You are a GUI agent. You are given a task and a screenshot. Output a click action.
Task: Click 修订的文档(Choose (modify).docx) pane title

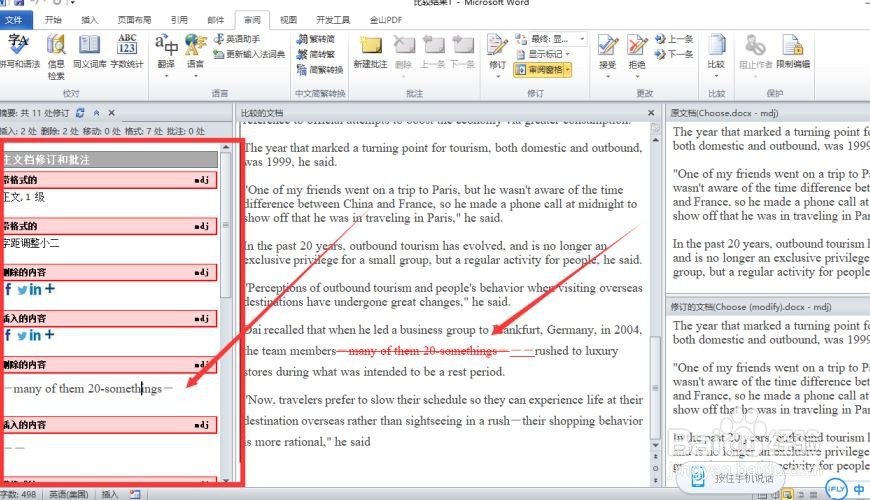coord(751,307)
